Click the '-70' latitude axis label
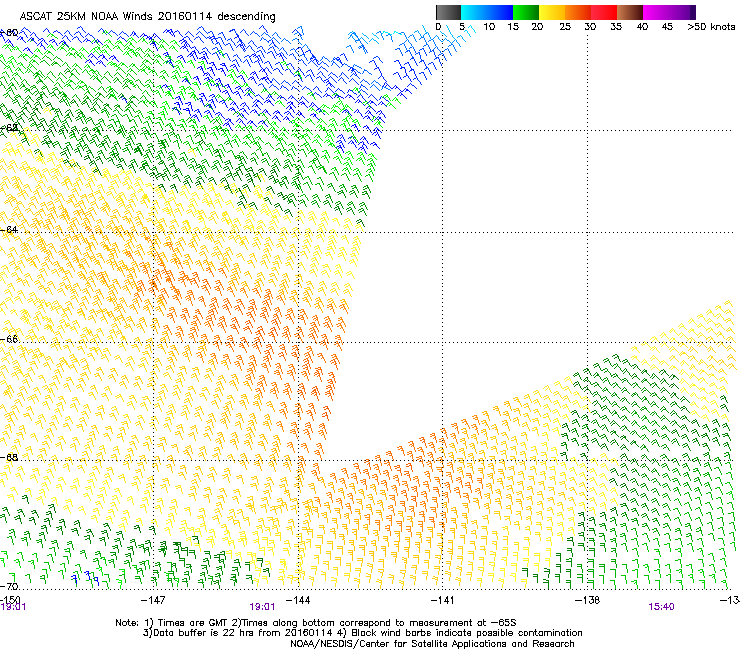Screen dimensions: 740x650 [x=9, y=586]
